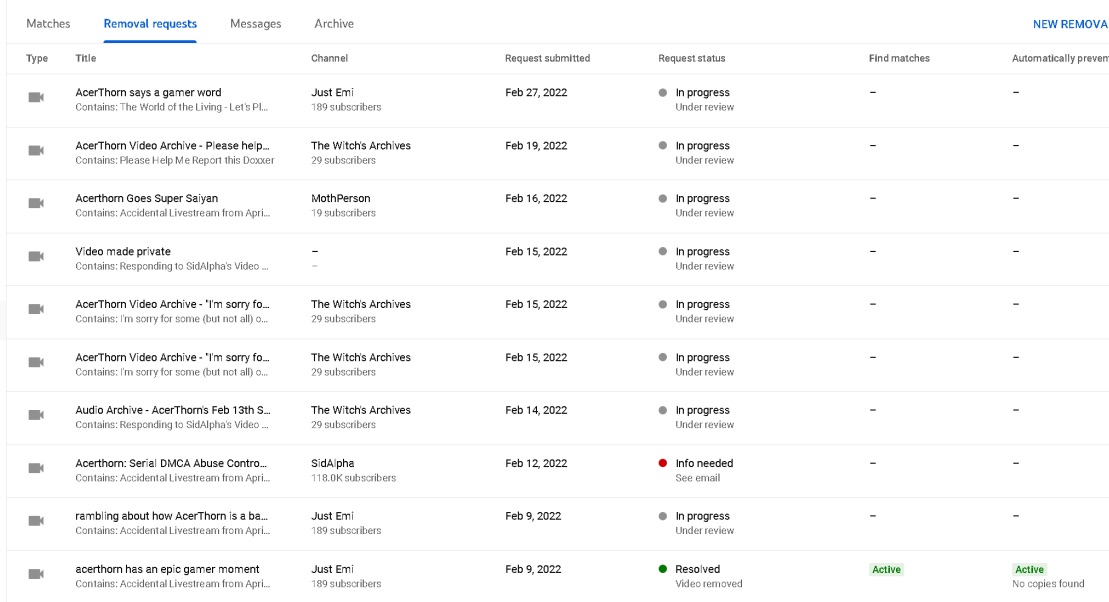Open the Archive tab

click(x=334, y=23)
